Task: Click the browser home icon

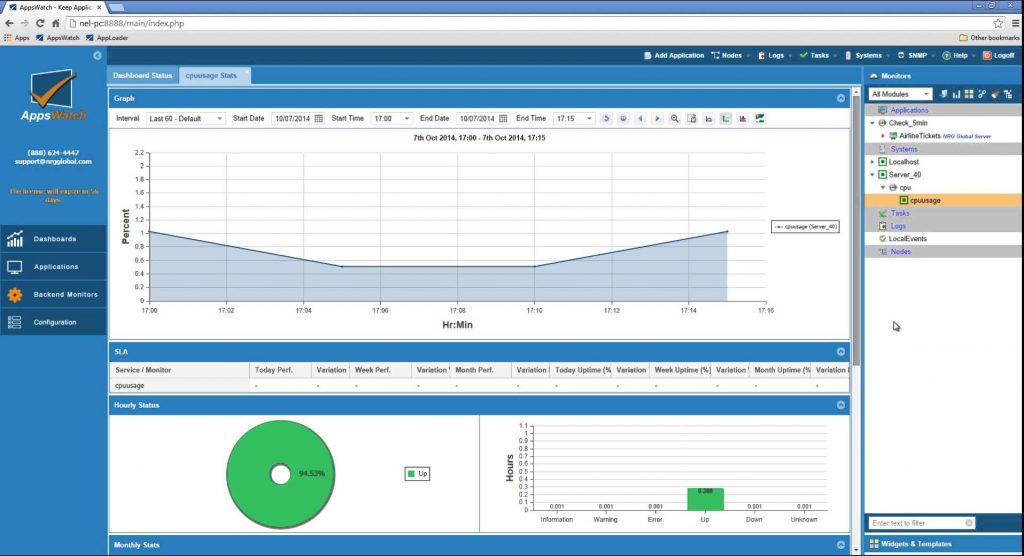Action: point(56,23)
